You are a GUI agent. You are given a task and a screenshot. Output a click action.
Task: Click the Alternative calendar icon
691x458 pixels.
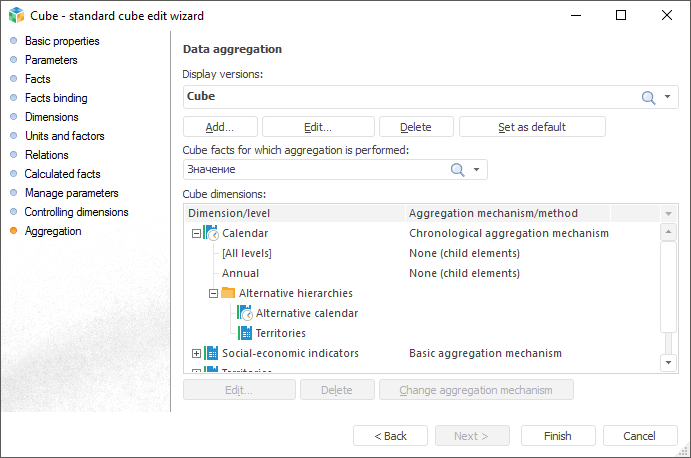[x=245, y=313]
